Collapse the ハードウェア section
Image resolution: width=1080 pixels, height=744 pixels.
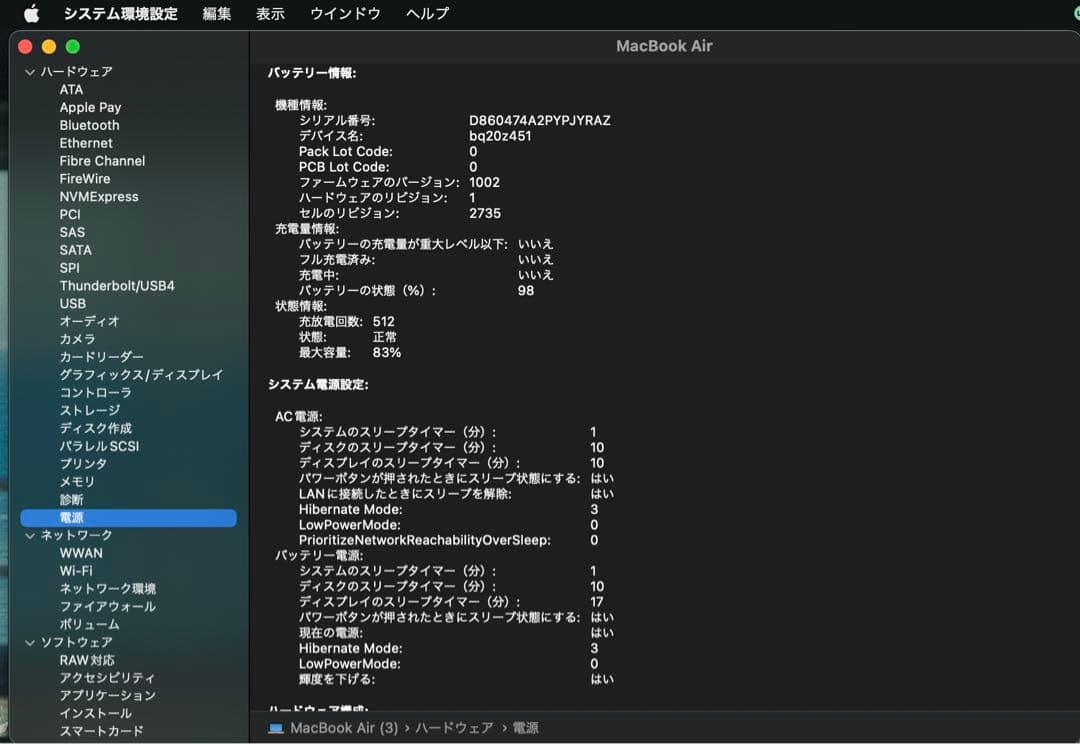pyautogui.click(x=29, y=71)
